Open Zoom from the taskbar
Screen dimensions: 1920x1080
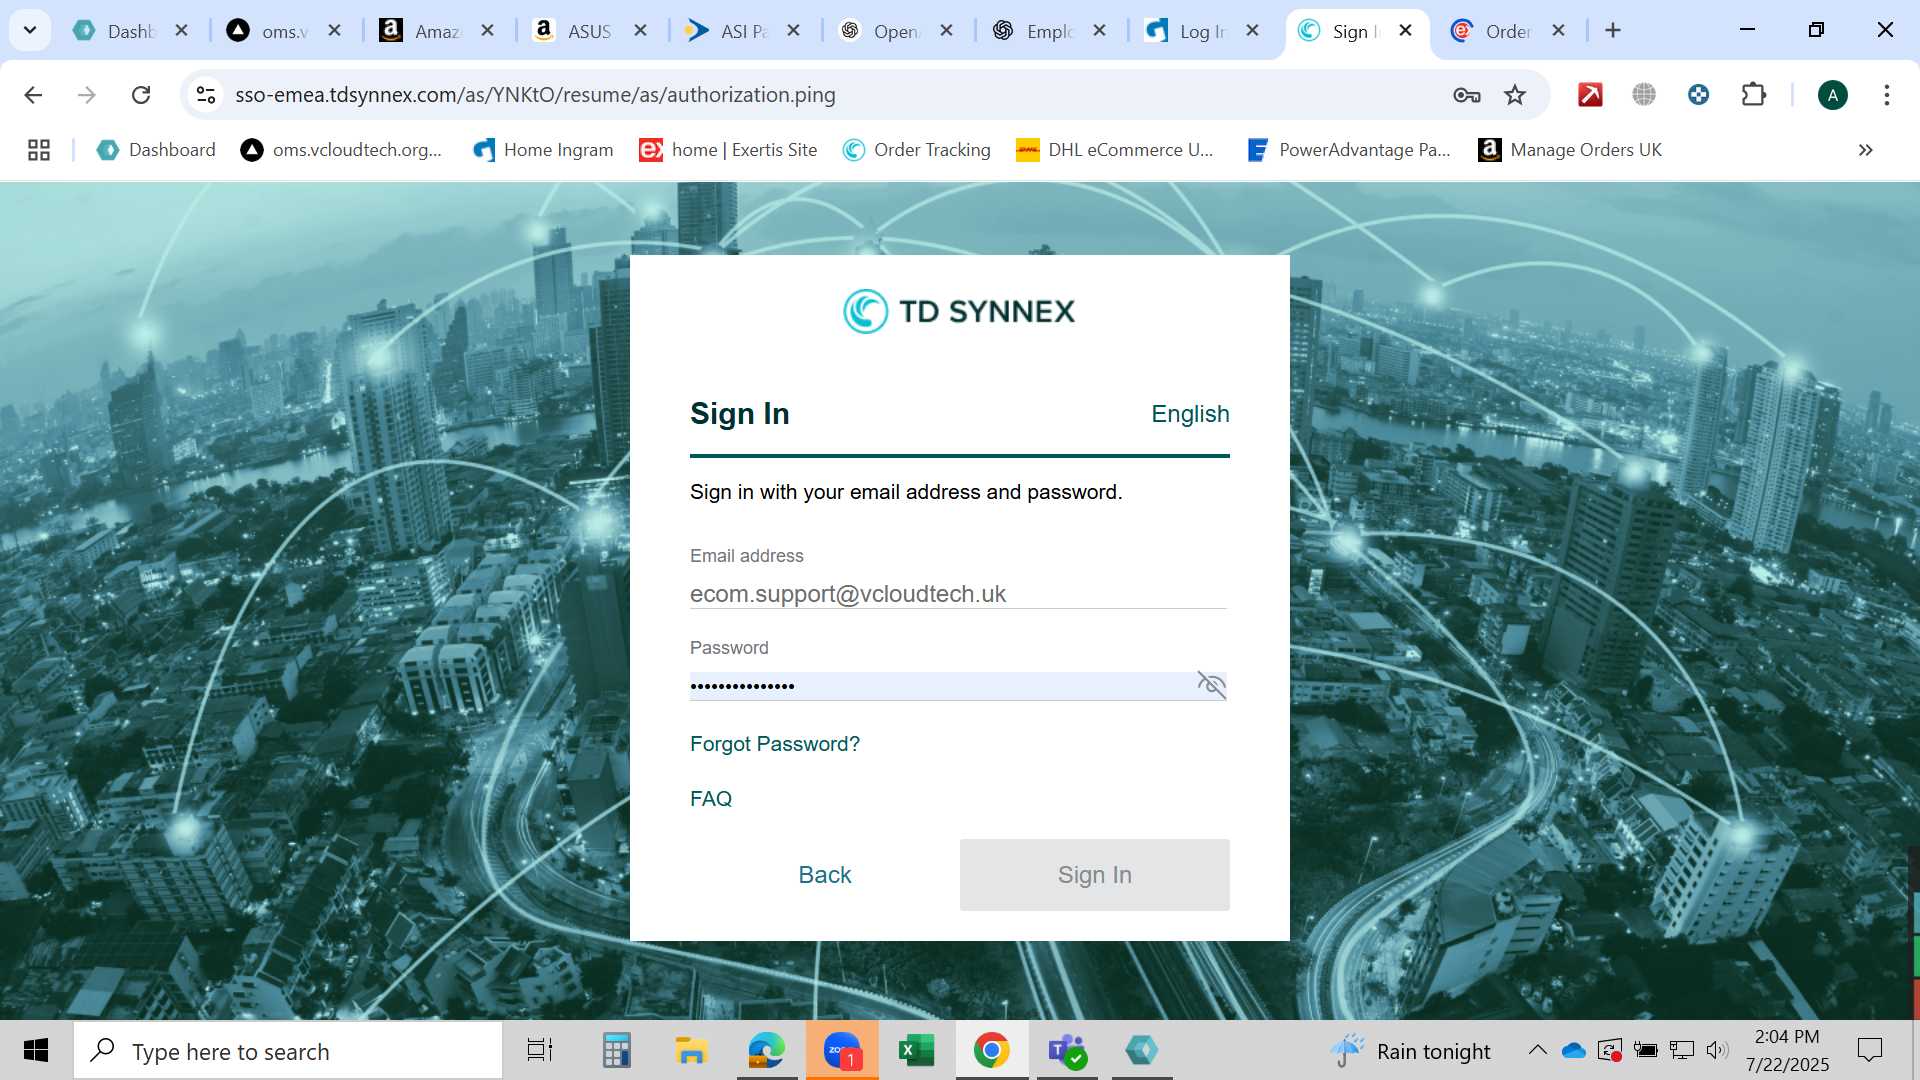click(x=842, y=1051)
